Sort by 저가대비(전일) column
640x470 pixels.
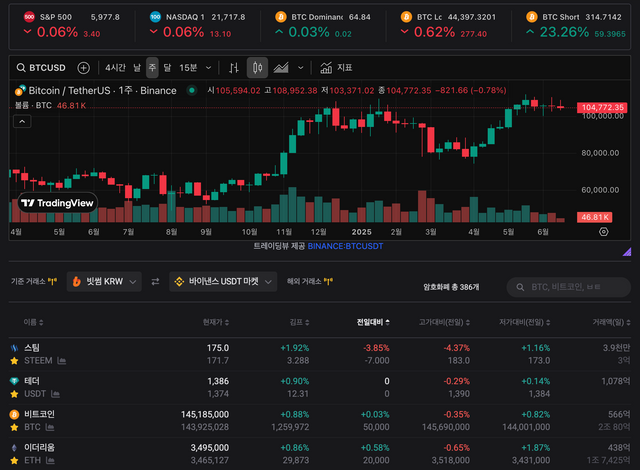coord(525,322)
